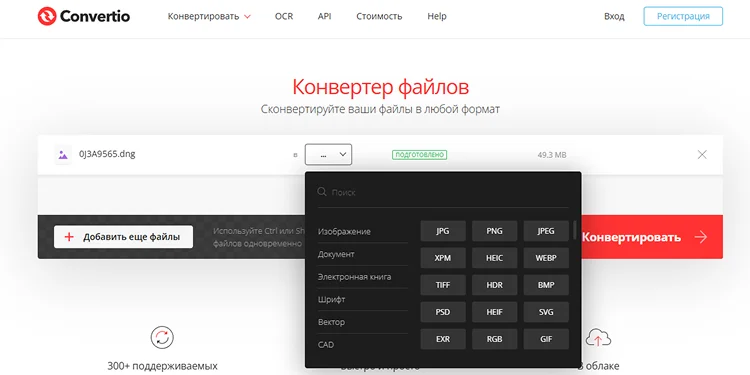Viewport: 750px width, 375px height.
Task: Select the Электронная книга category
Action: pos(354,277)
